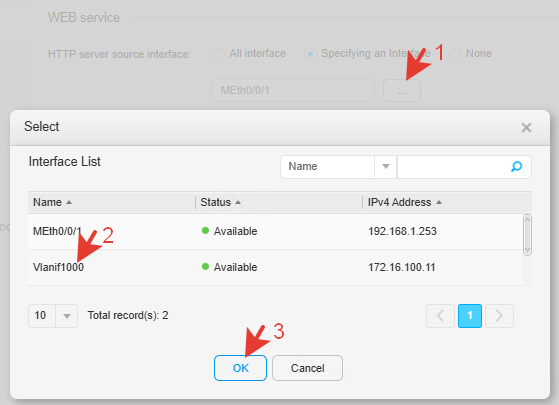Select Specifying an Interface radio button
This screenshot has height=405, width=559.
click(310, 54)
